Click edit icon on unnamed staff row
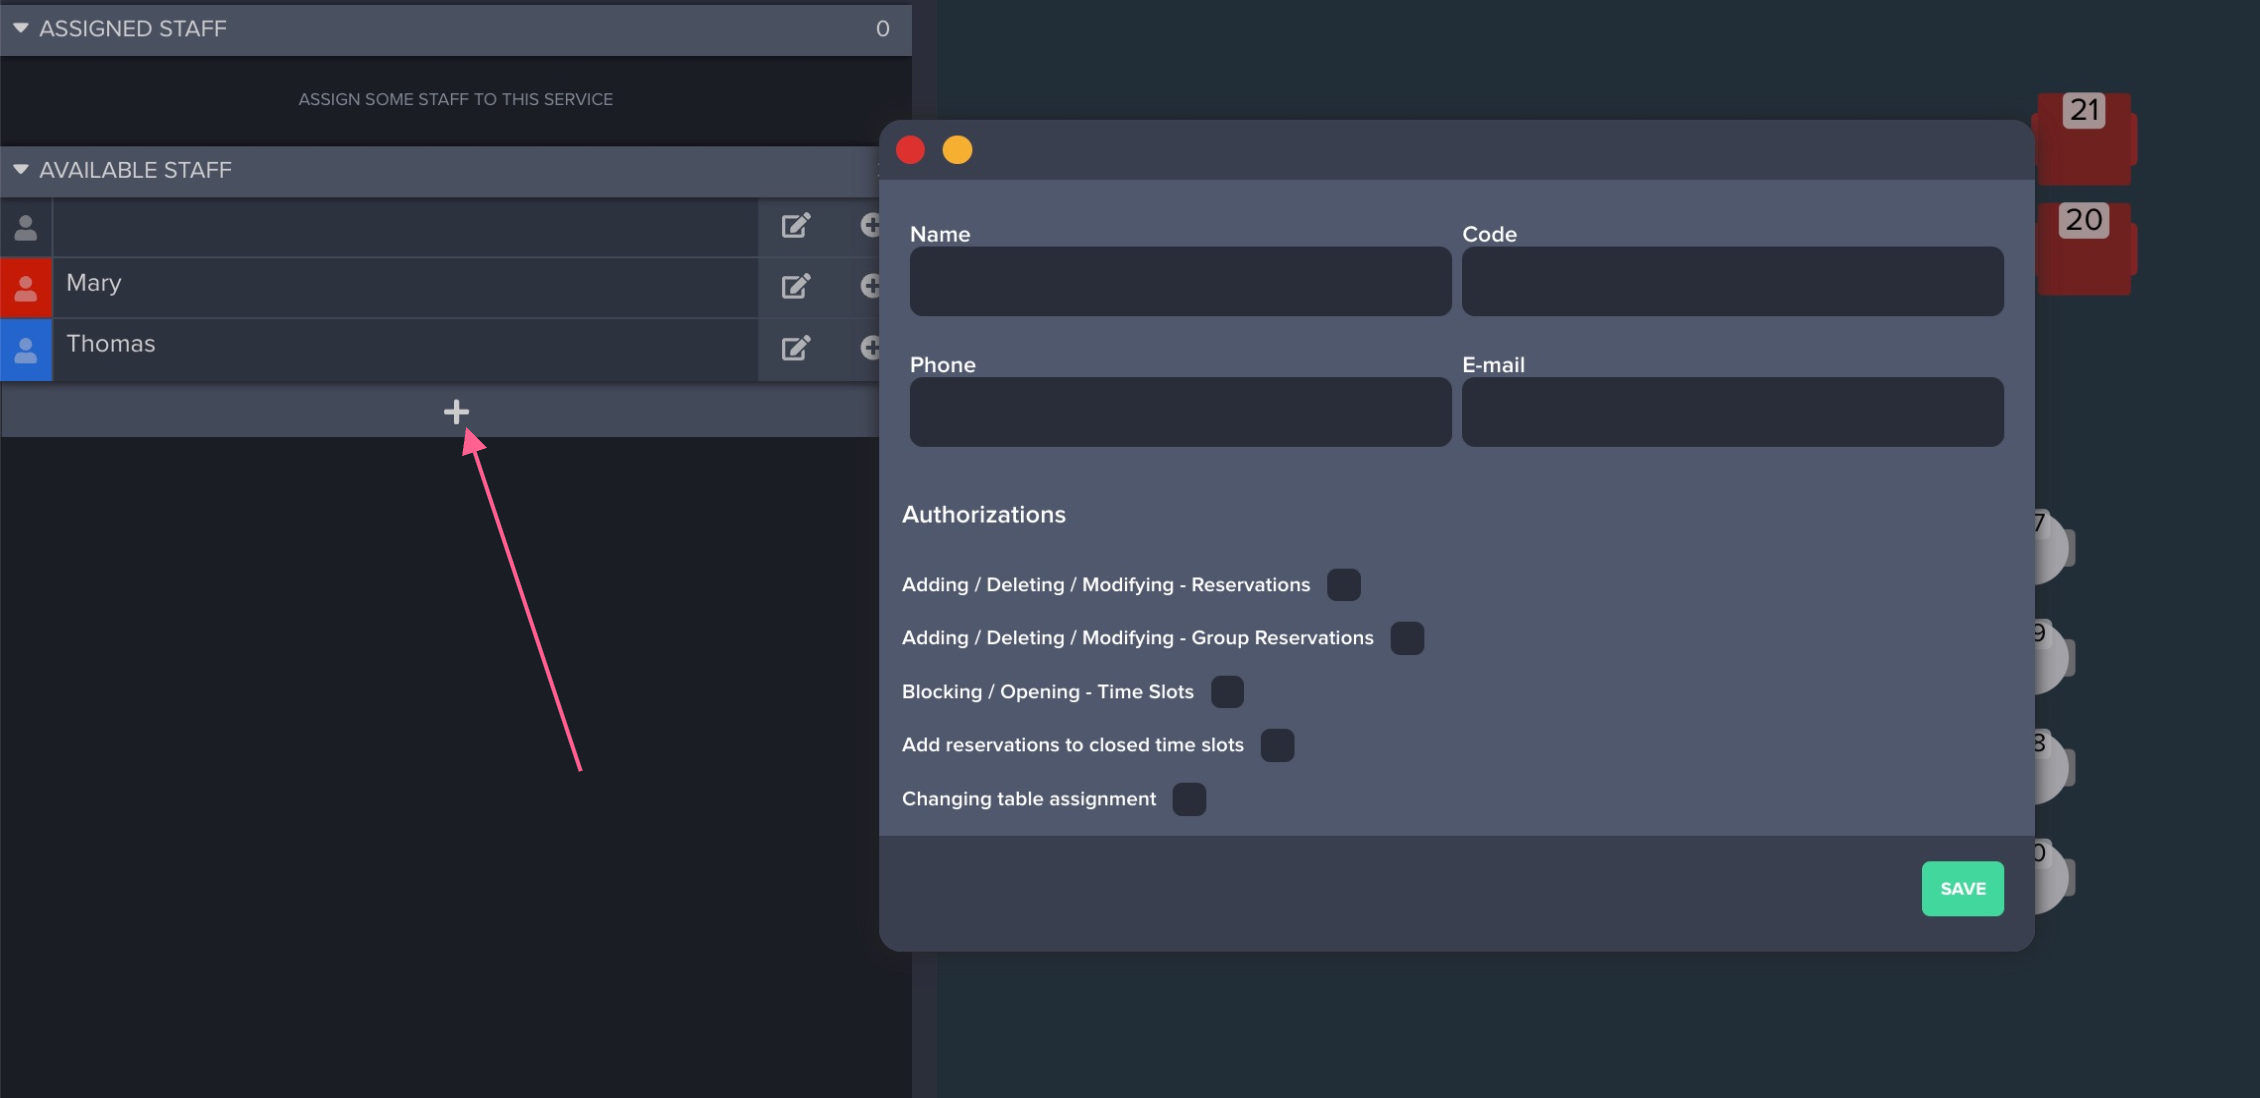 [x=795, y=226]
